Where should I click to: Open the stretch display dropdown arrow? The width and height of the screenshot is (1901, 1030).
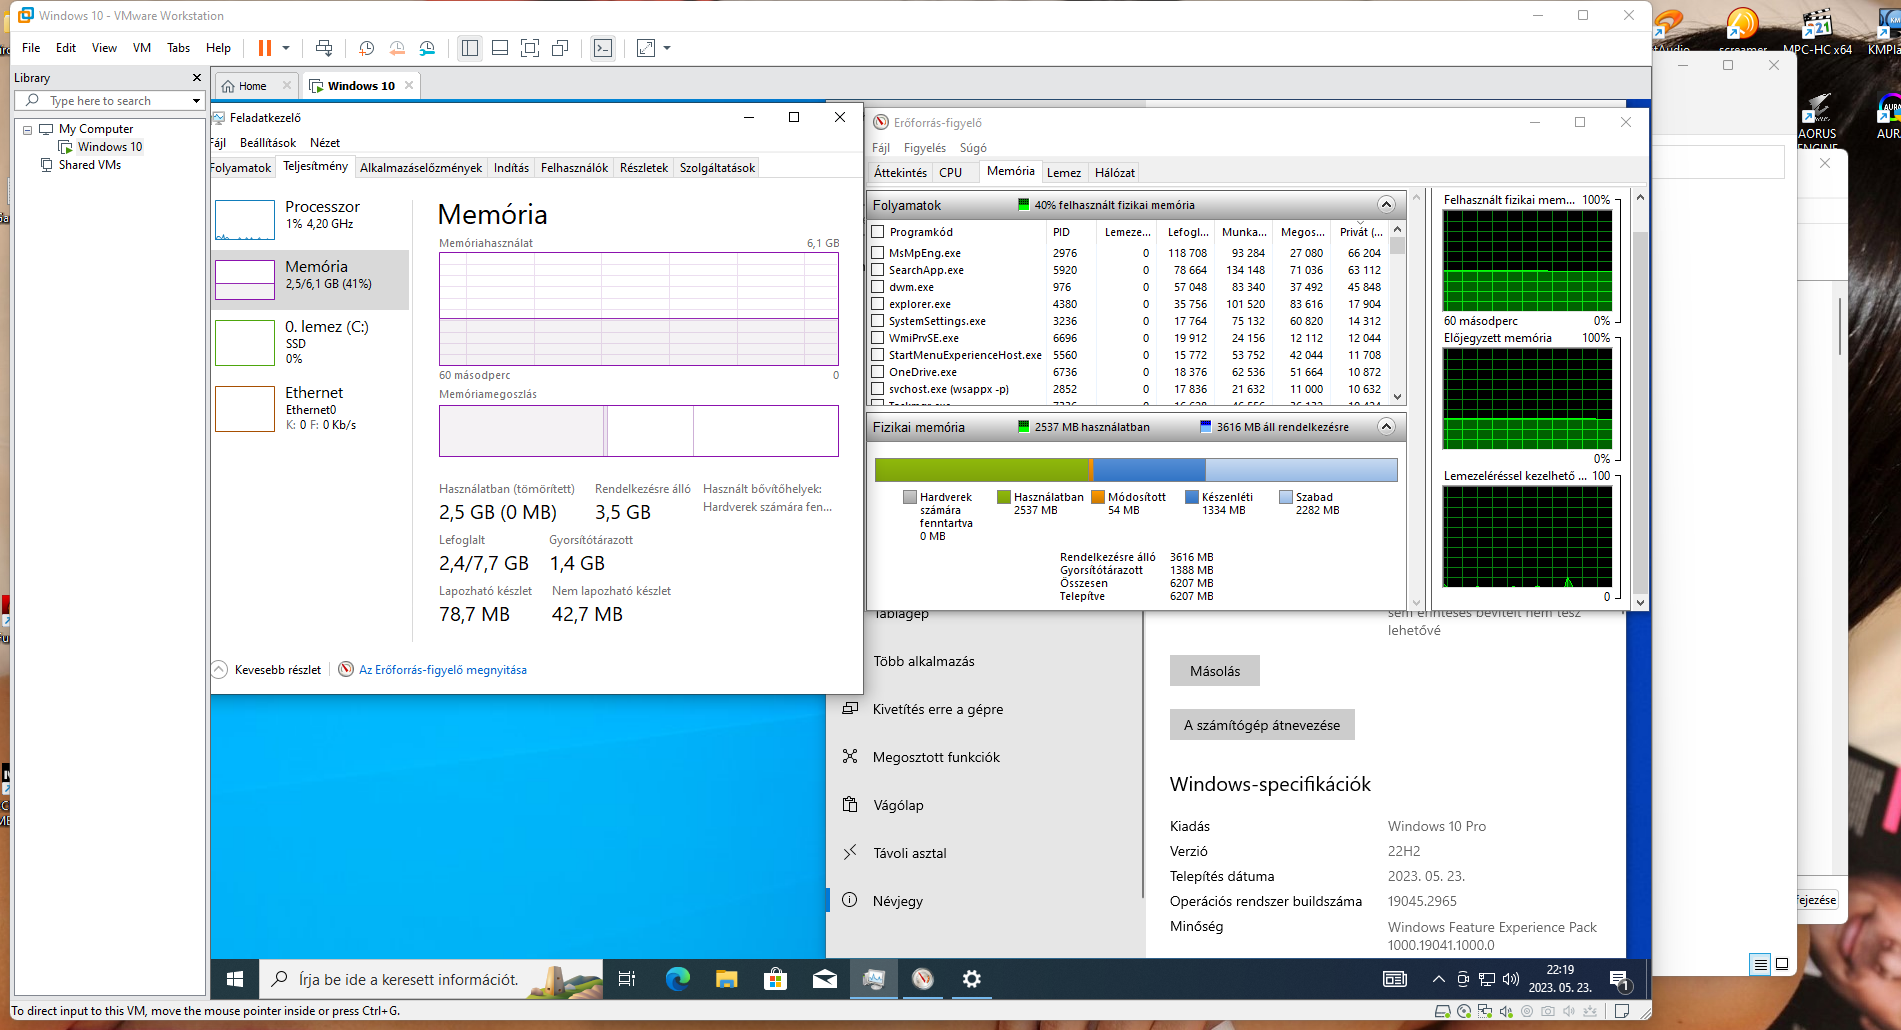[x=667, y=48]
